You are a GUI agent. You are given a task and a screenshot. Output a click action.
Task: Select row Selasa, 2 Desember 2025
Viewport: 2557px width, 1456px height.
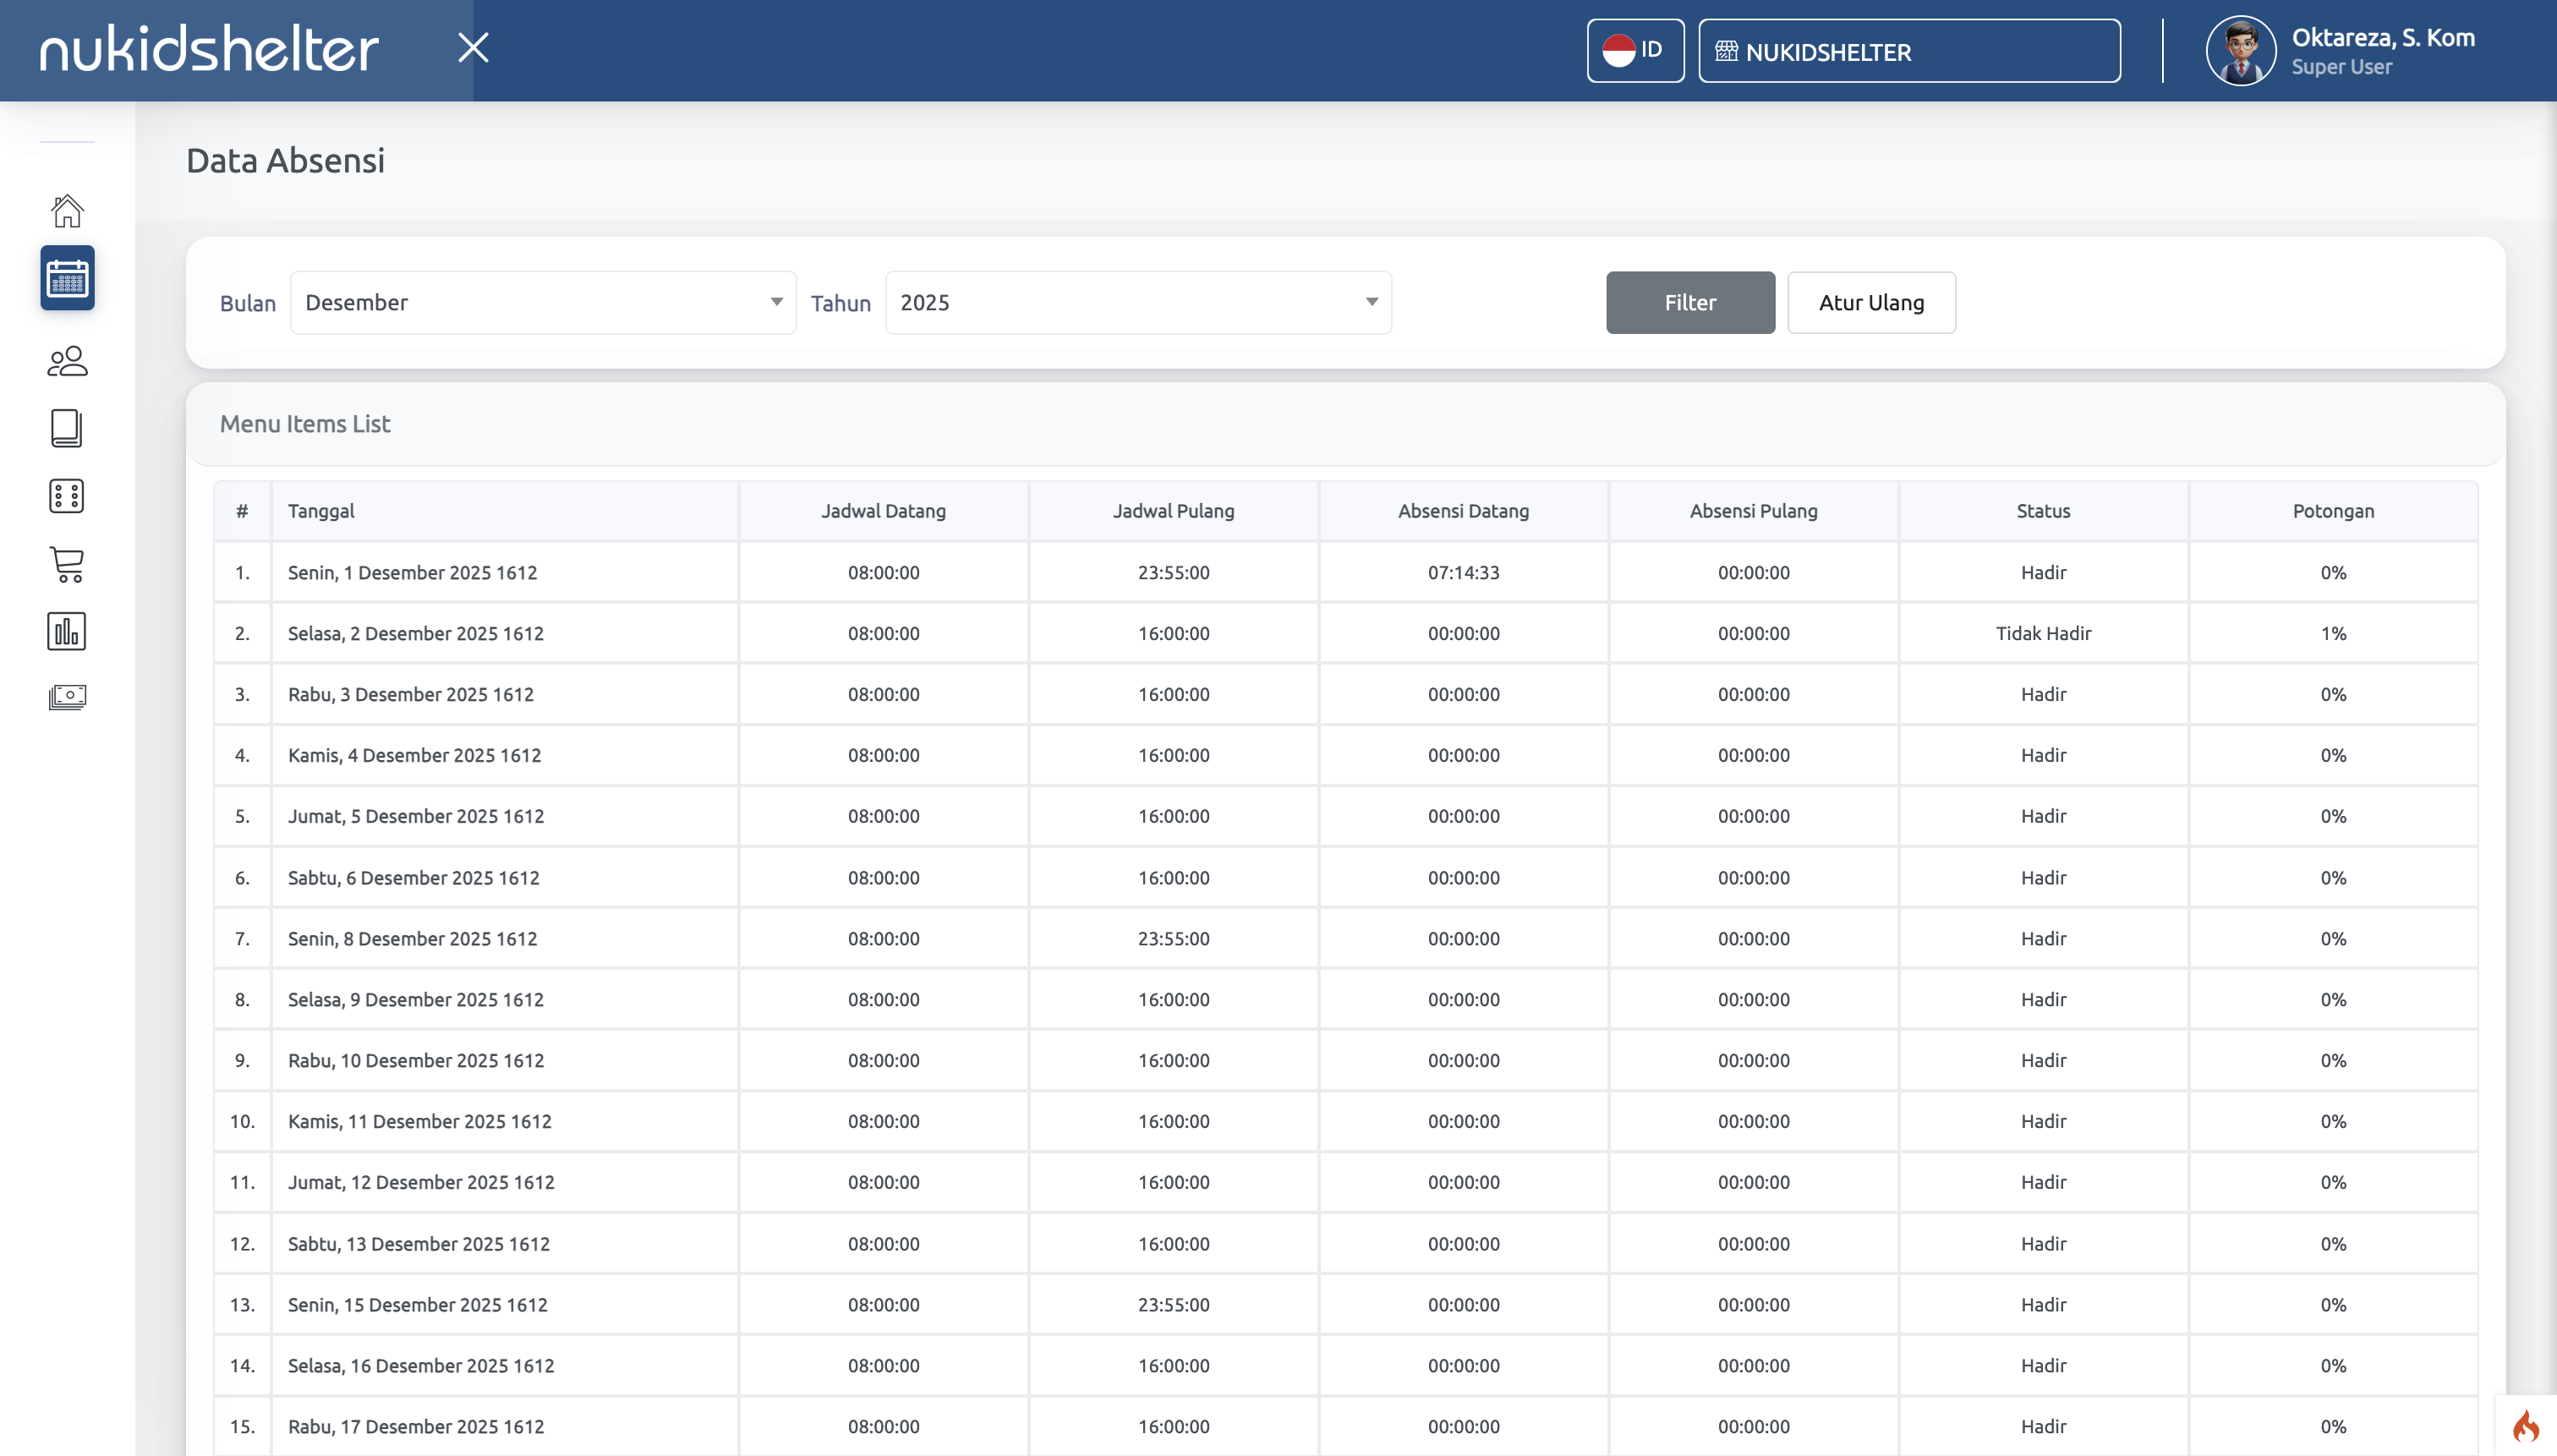point(415,633)
